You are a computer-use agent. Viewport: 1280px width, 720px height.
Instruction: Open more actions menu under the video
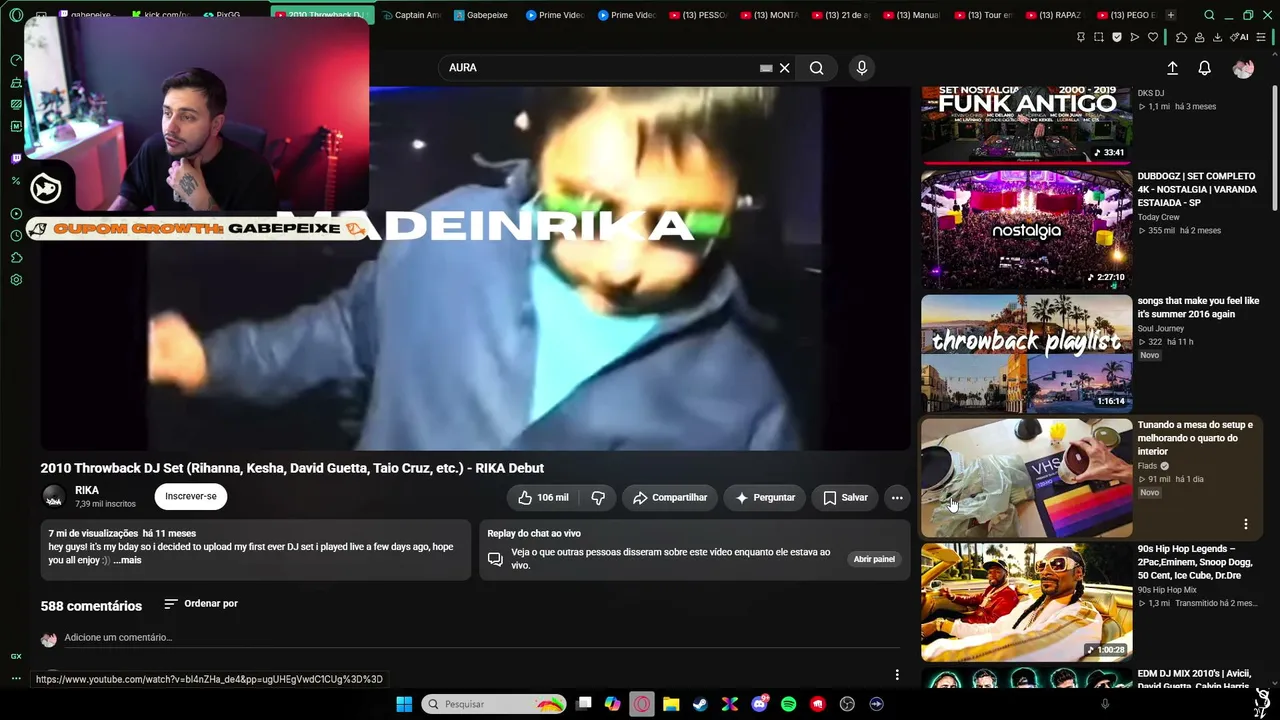tap(897, 497)
